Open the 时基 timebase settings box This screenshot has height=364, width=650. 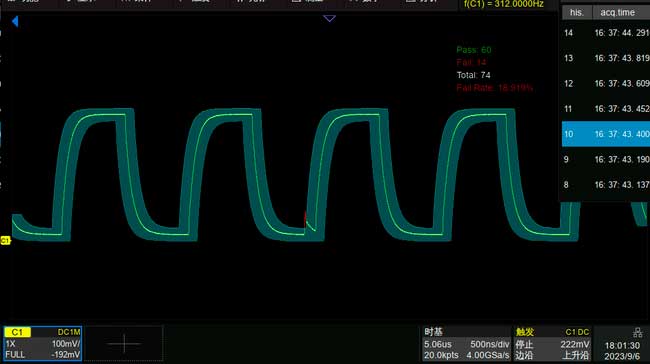pos(466,344)
